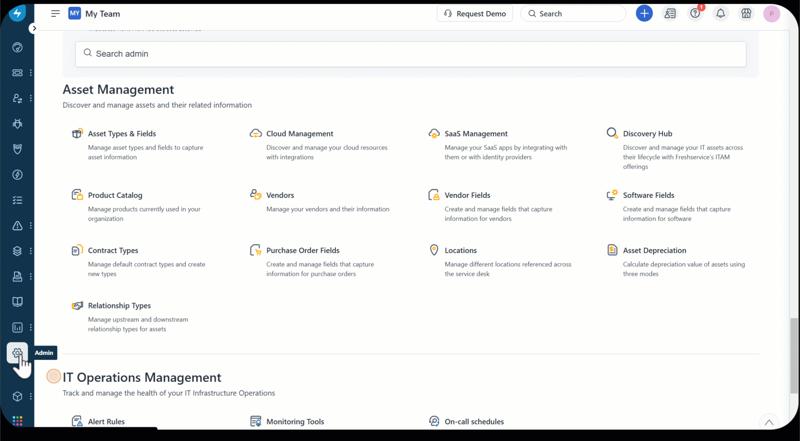Click the Asset Management heading

click(118, 90)
